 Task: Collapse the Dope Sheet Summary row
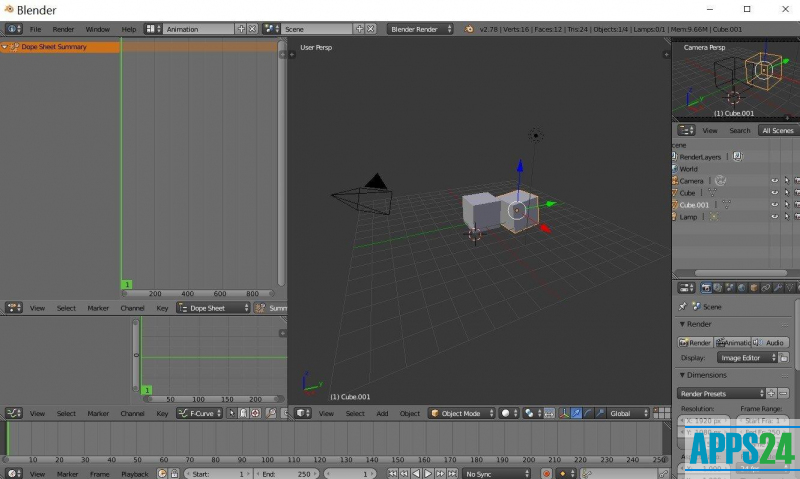coord(5,47)
